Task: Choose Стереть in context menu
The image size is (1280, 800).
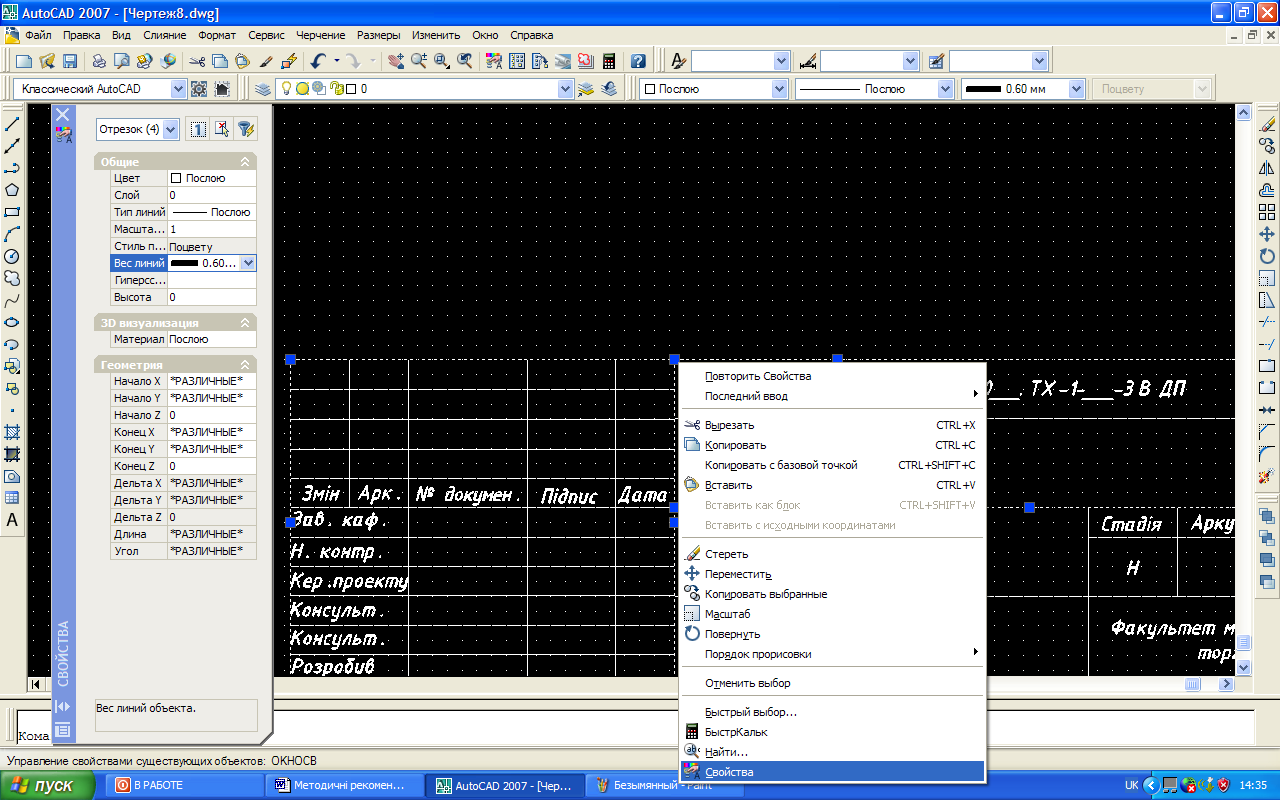Action: (x=832, y=554)
